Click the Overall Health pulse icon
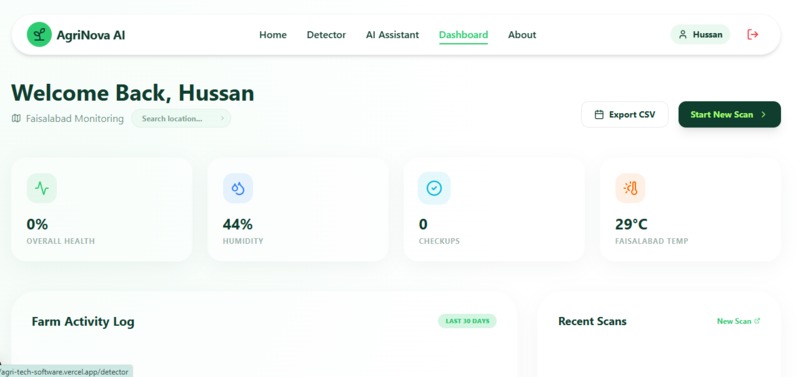 (42, 188)
